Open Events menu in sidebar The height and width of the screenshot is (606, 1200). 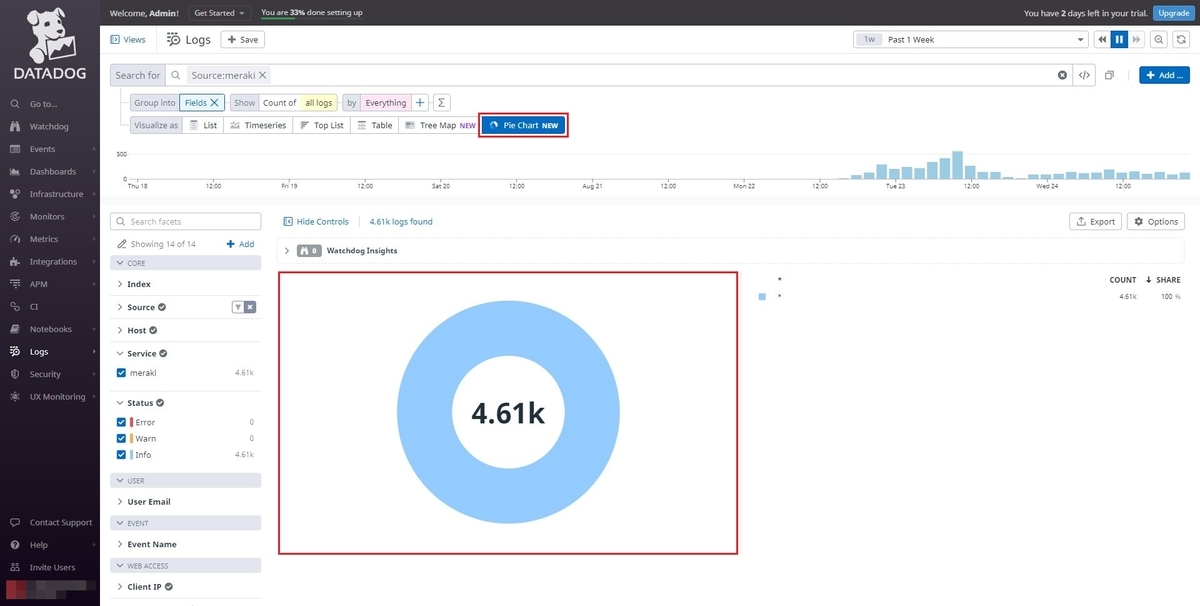[42, 149]
